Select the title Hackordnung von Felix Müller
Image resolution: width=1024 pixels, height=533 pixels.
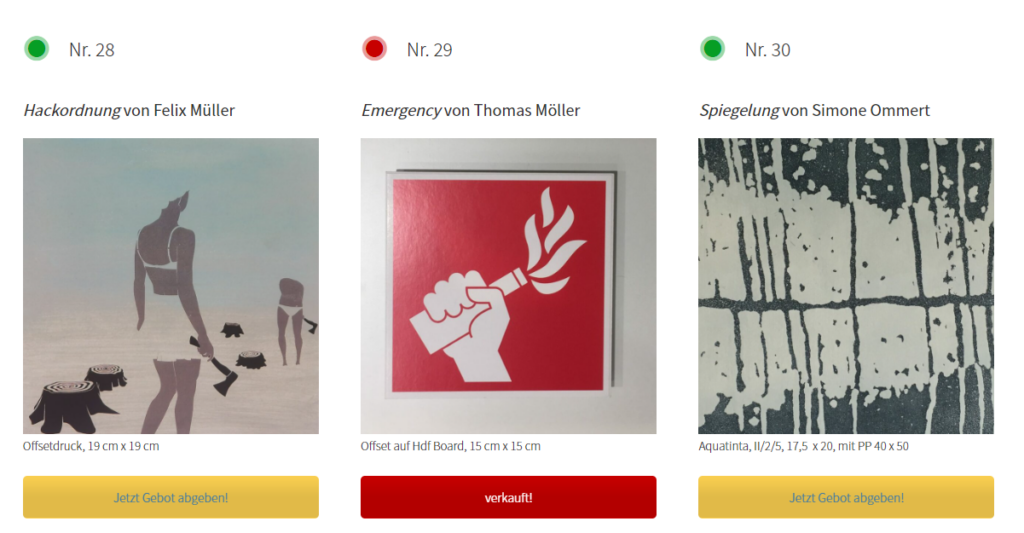tap(129, 110)
